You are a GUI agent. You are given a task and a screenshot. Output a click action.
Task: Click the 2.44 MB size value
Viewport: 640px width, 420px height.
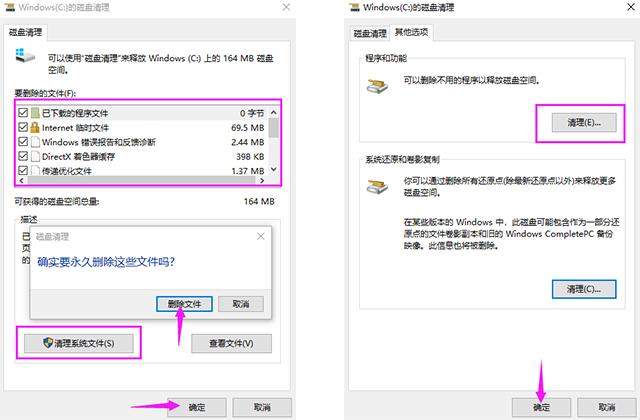[x=247, y=142]
